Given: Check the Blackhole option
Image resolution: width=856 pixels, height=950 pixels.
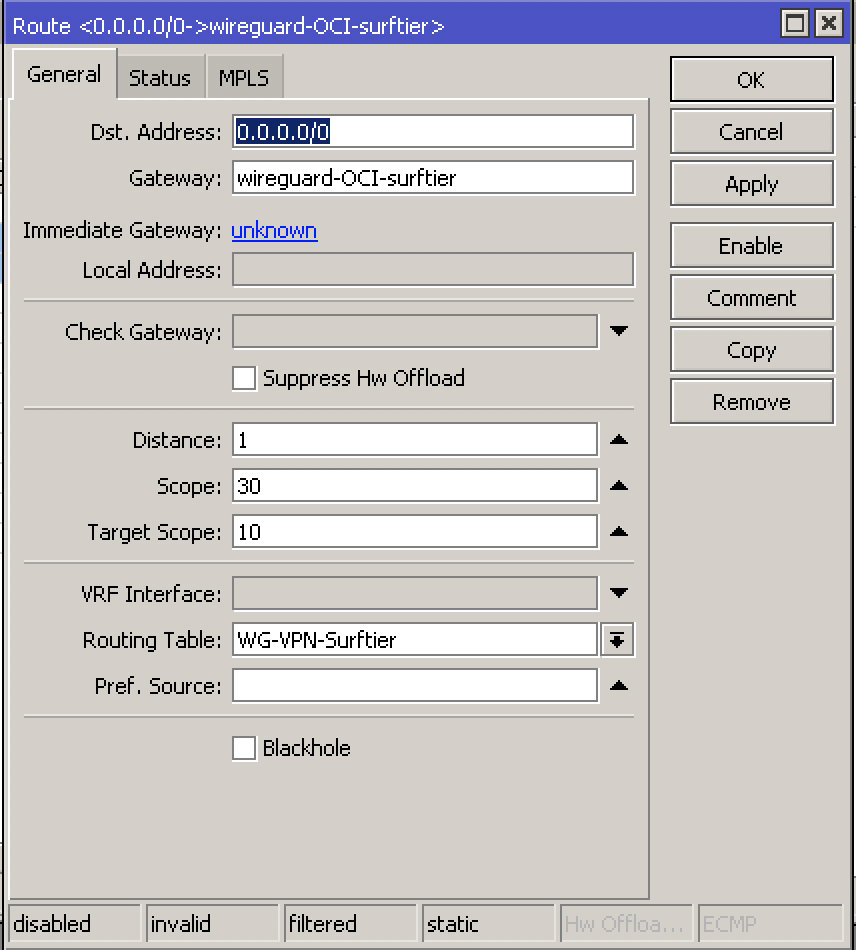Looking at the screenshot, I should click(243, 747).
